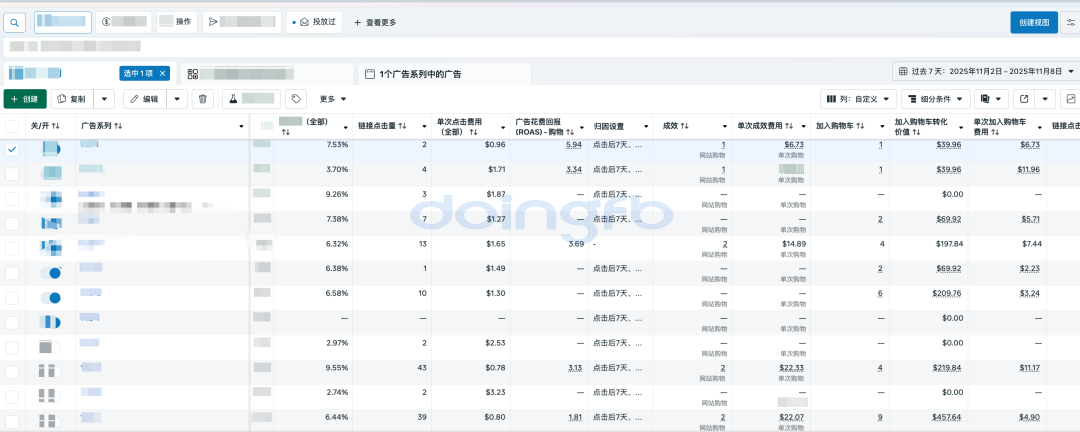The height and width of the screenshot is (432, 1080).
Task: Open the date range picker 过去7天
Action: tap(985, 72)
